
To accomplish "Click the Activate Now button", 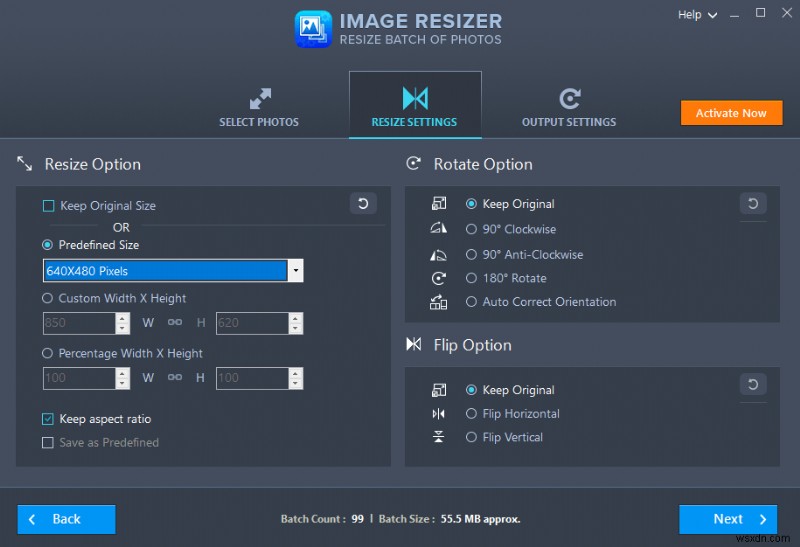I will [731, 113].
